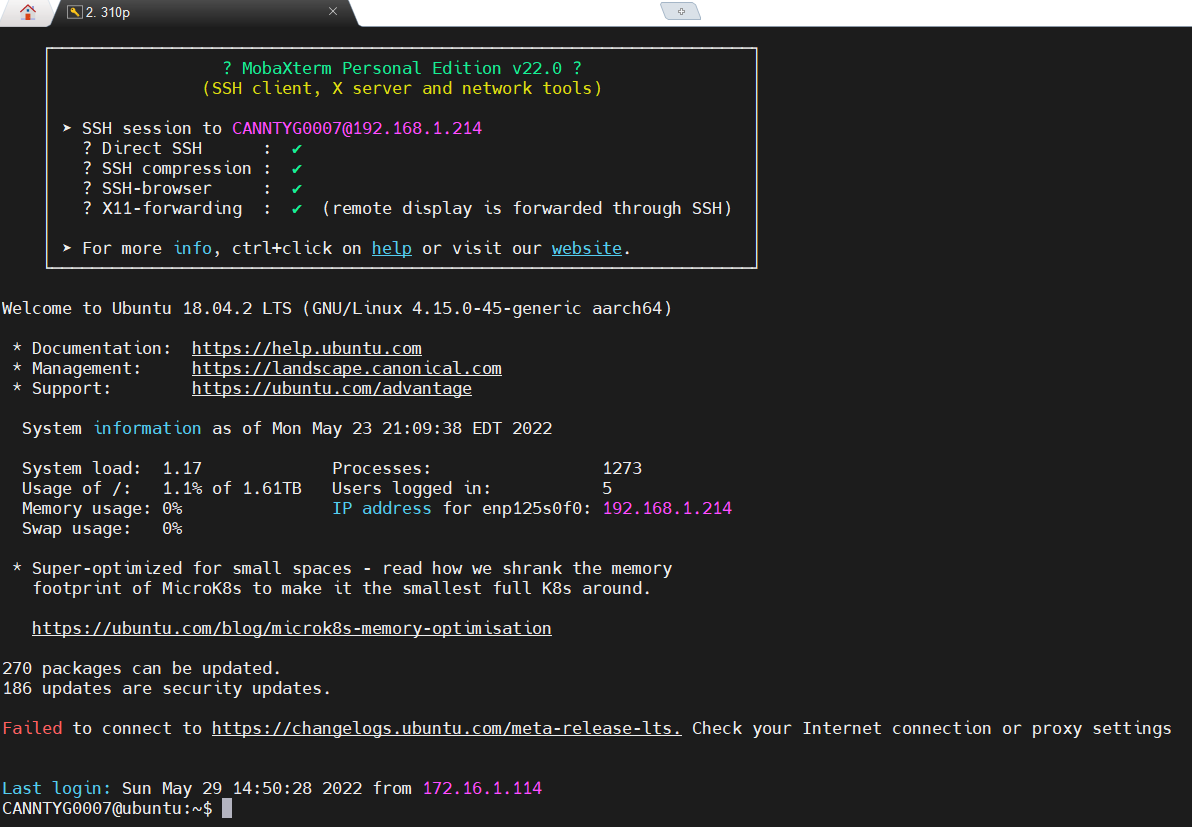This screenshot has width=1192, height=827.
Task: Open the 'website' link in the MobaXterm banner
Action: pyautogui.click(x=586, y=249)
